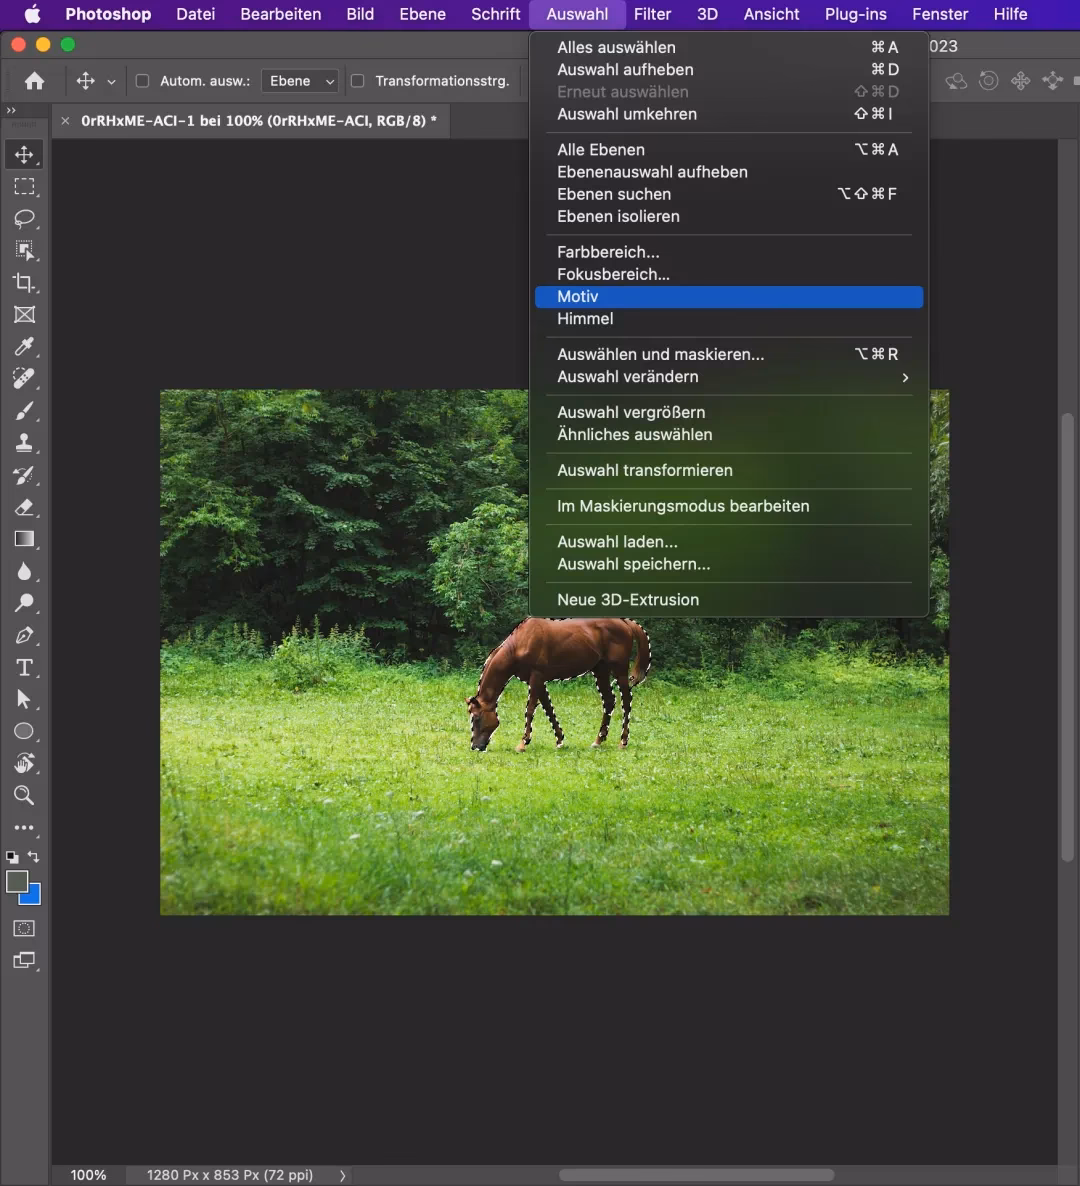This screenshot has height=1186, width=1080.
Task: Pick the Eyedropper tool
Action: tap(24, 347)
